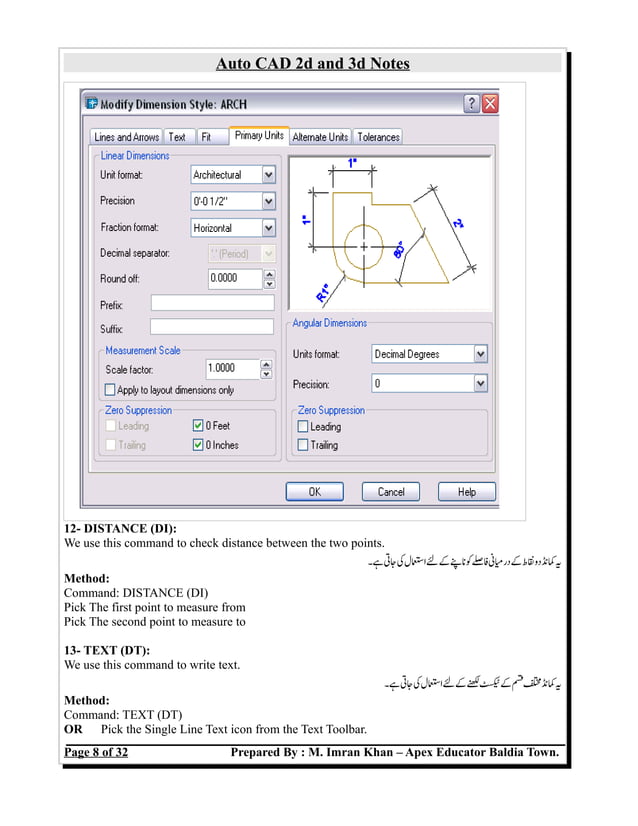This screenshot has width=638, height=826.
Task: Switch to Lines and Arrows tab
Action: 126,137
